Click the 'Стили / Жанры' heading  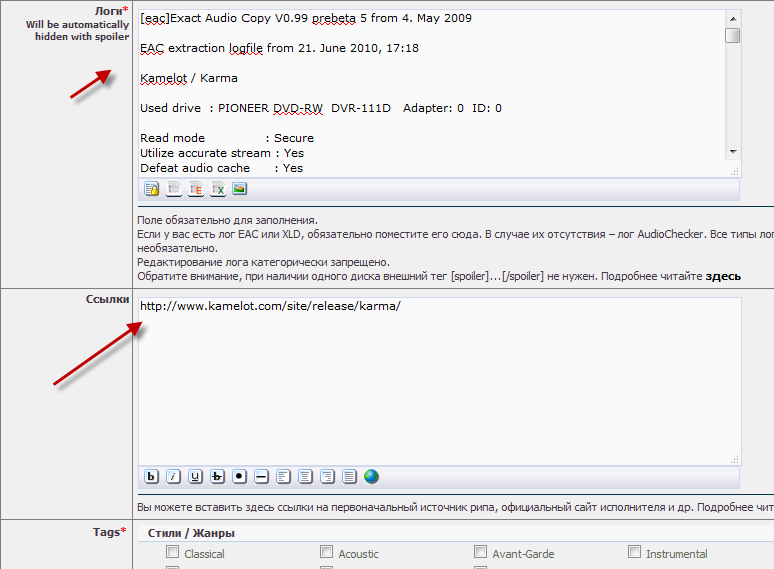[x=191, y=533]
